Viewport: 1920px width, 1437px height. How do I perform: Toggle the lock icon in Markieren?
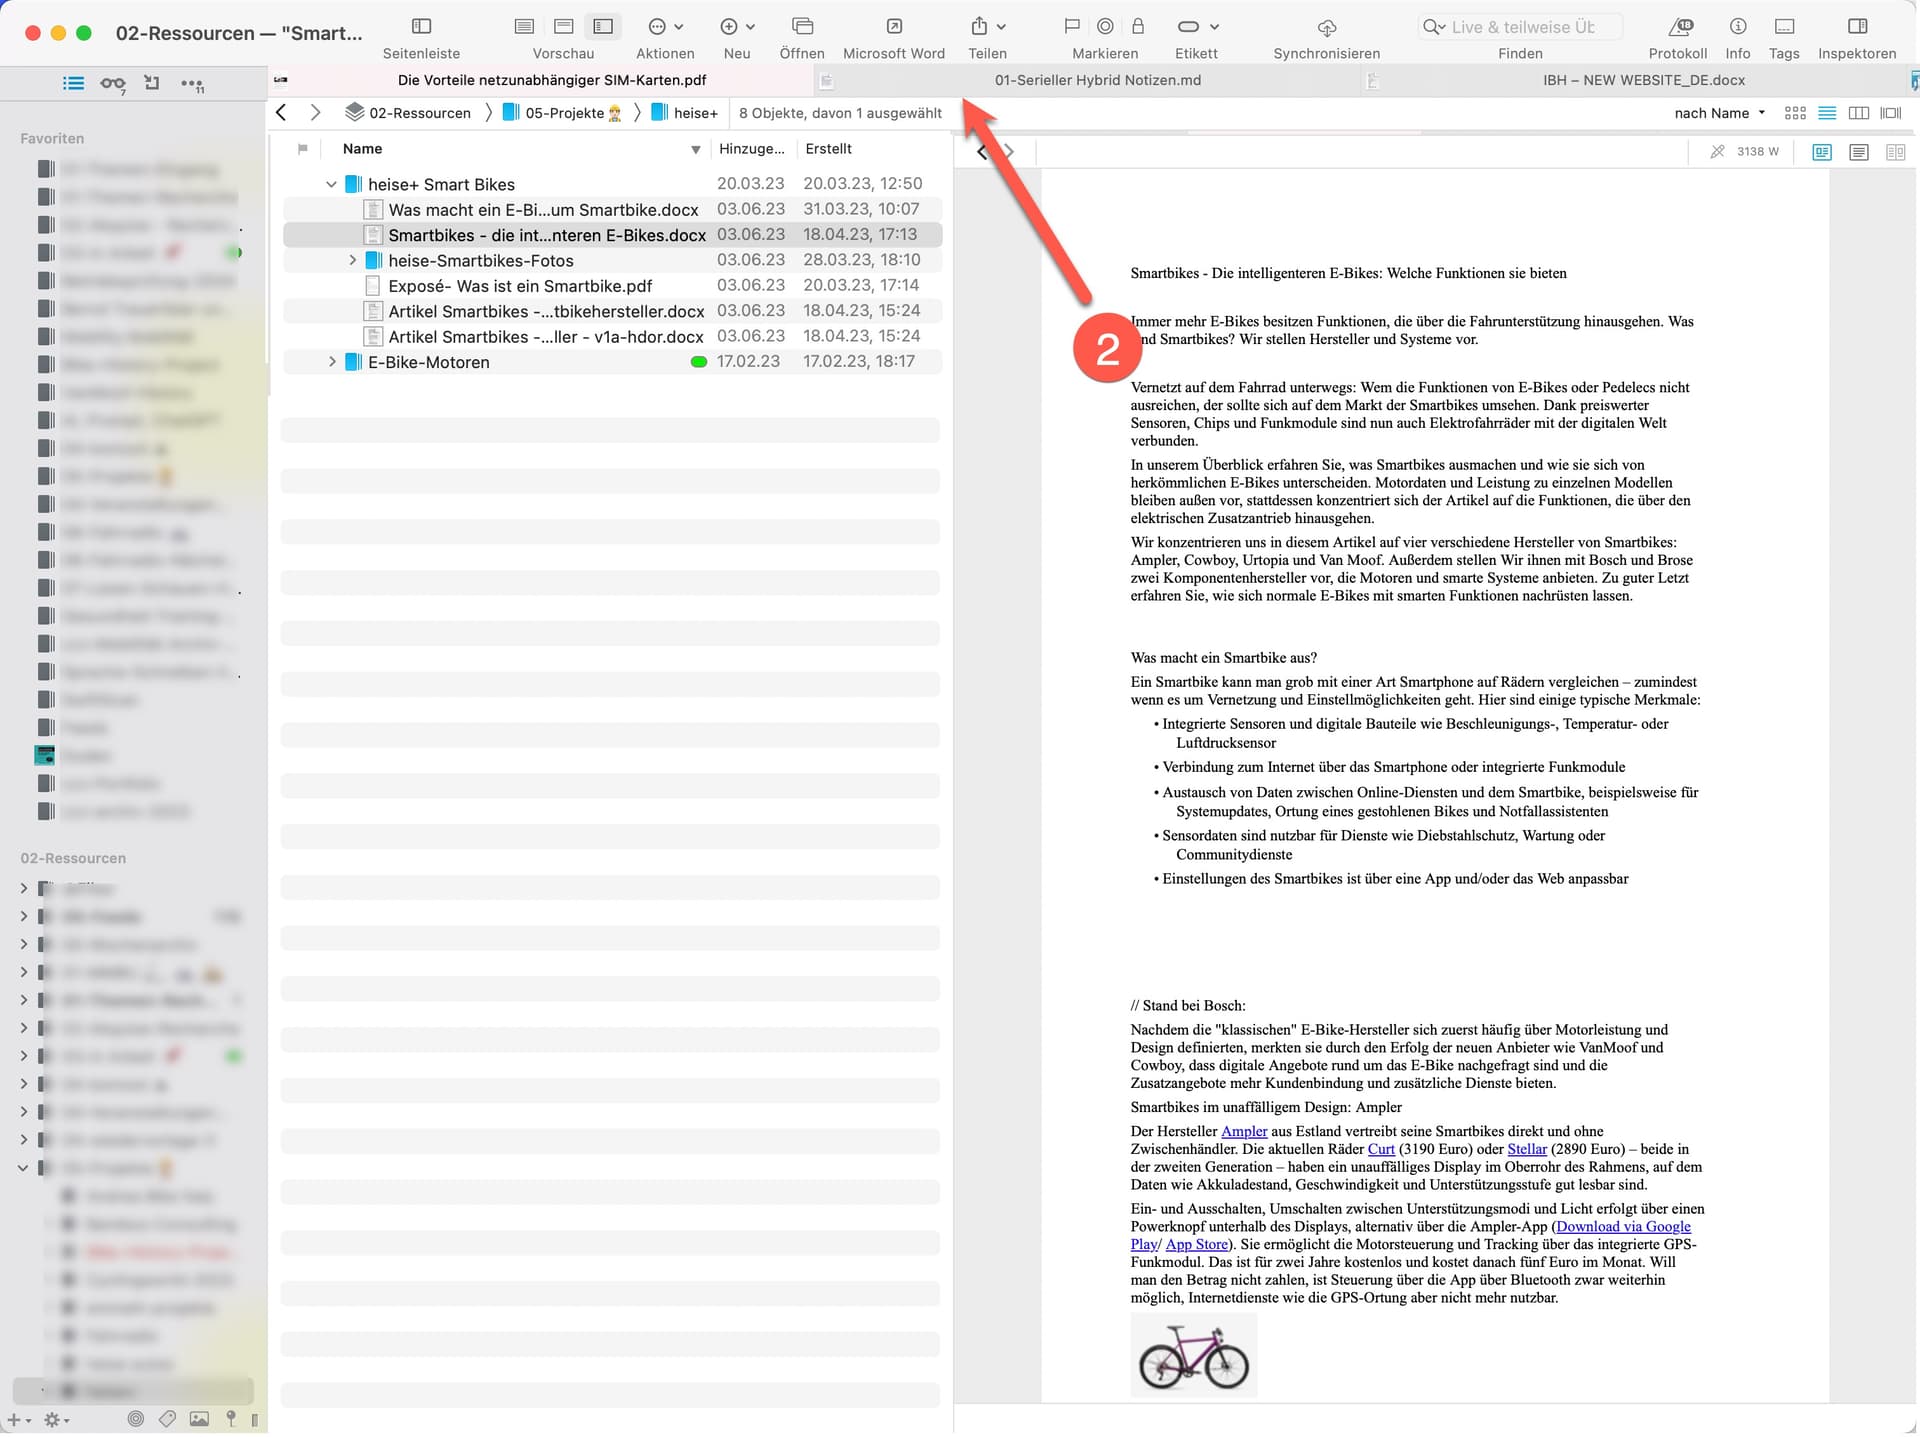click(1138, 26)
